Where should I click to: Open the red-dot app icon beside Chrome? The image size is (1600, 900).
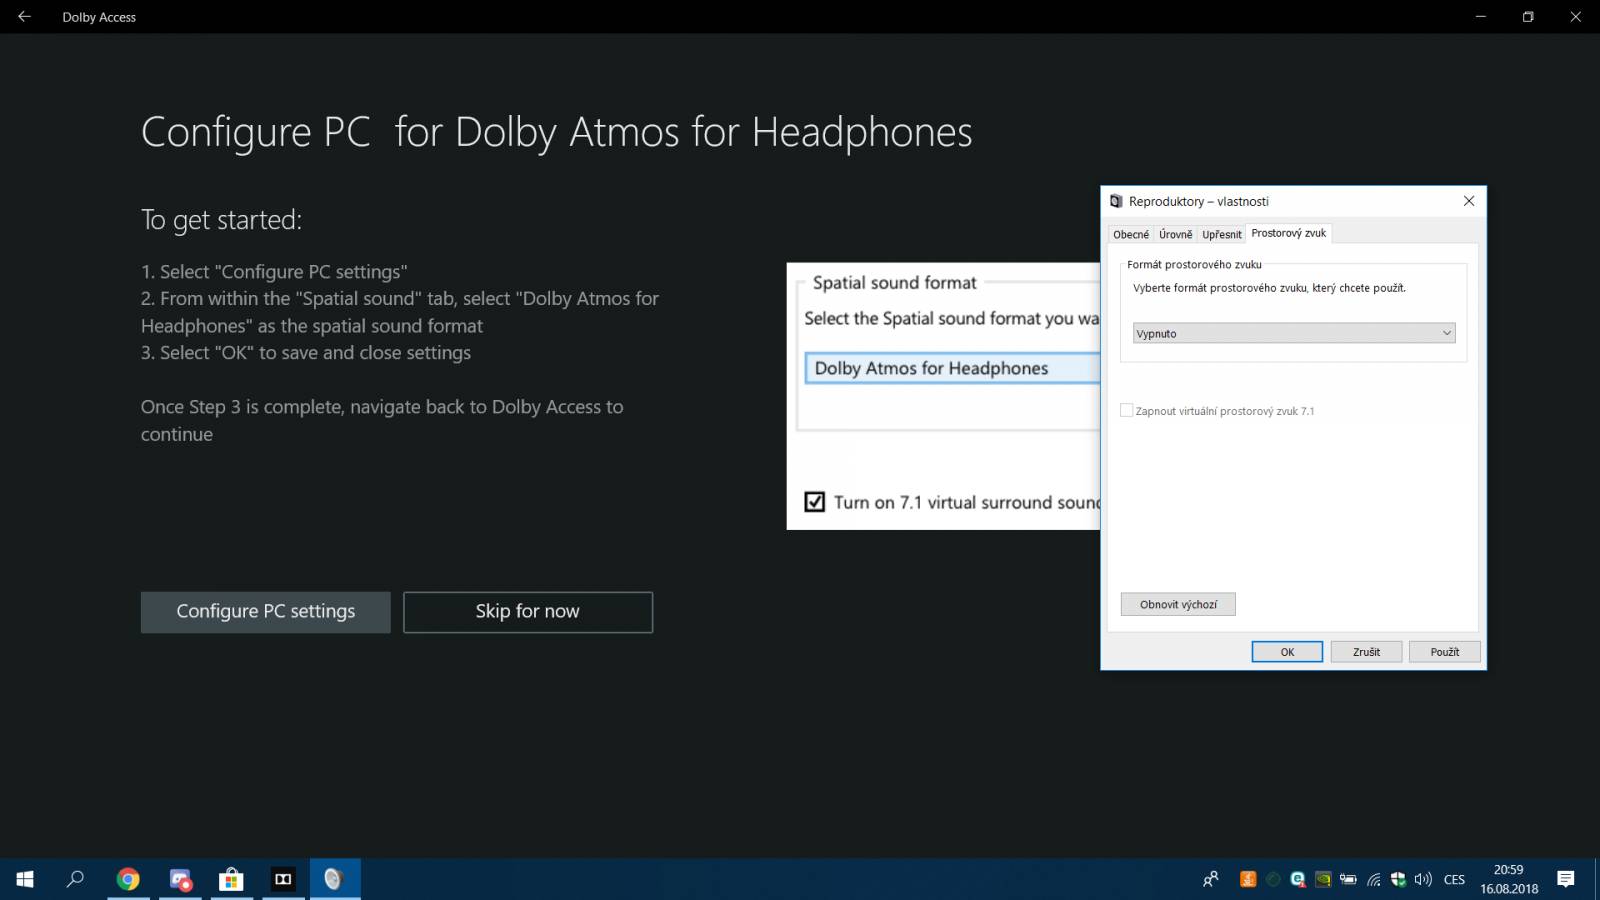[x=180, y=879]
